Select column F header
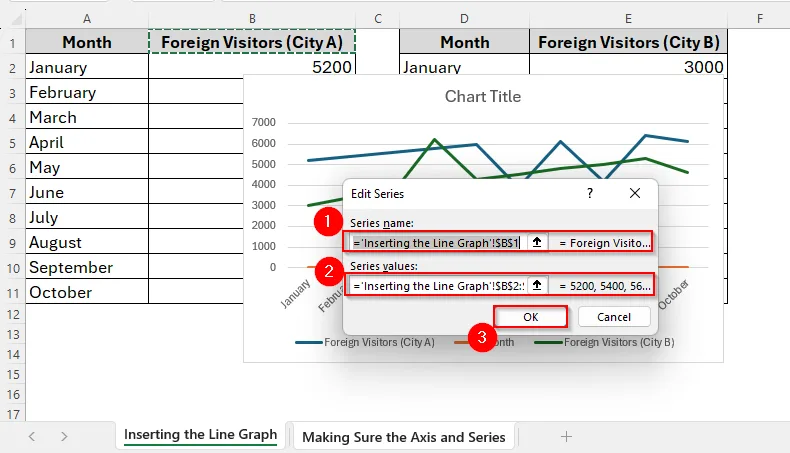Image resolution: width=790 pixels, height=453 pixels. (x=759, y=19)
